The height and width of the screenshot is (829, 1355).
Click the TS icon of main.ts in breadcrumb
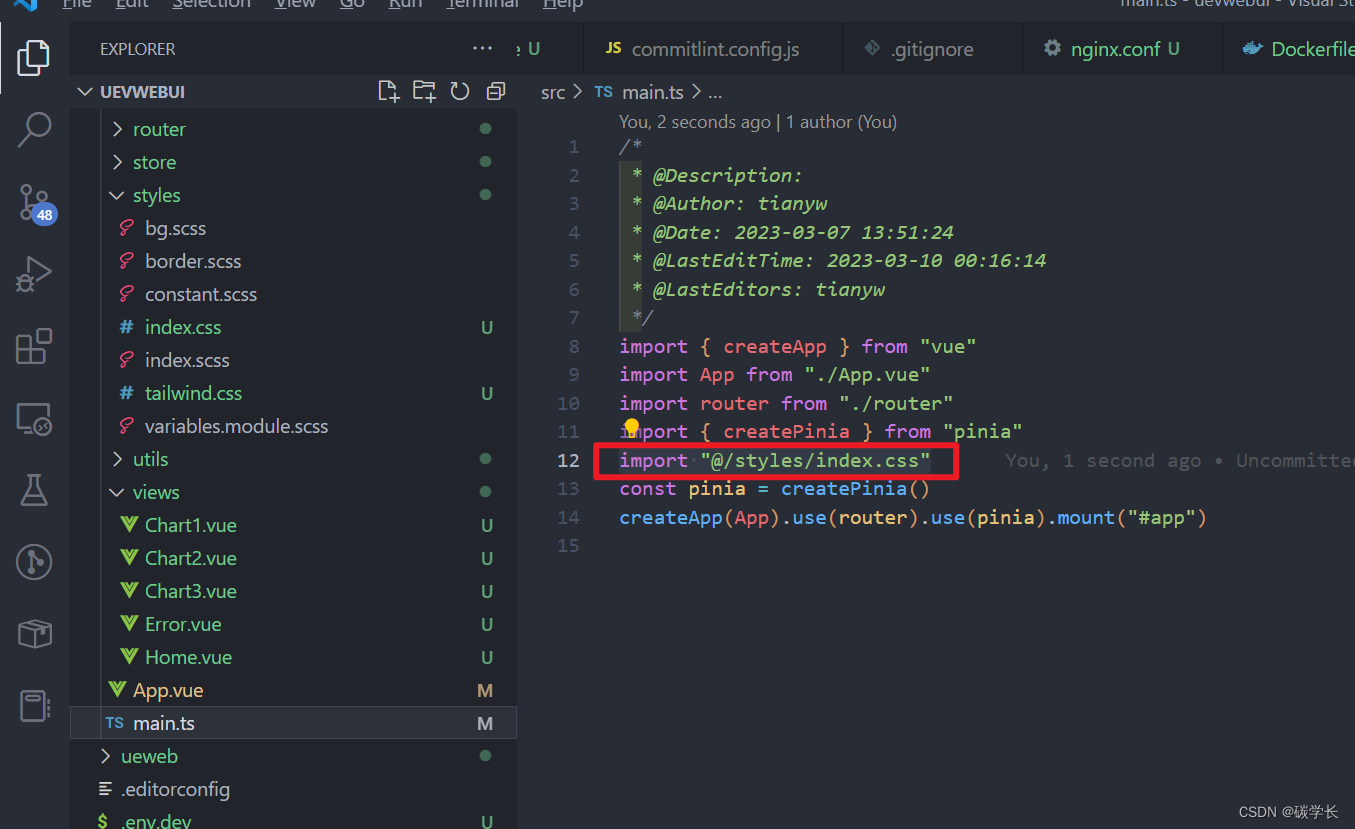[x=603, y=92]
